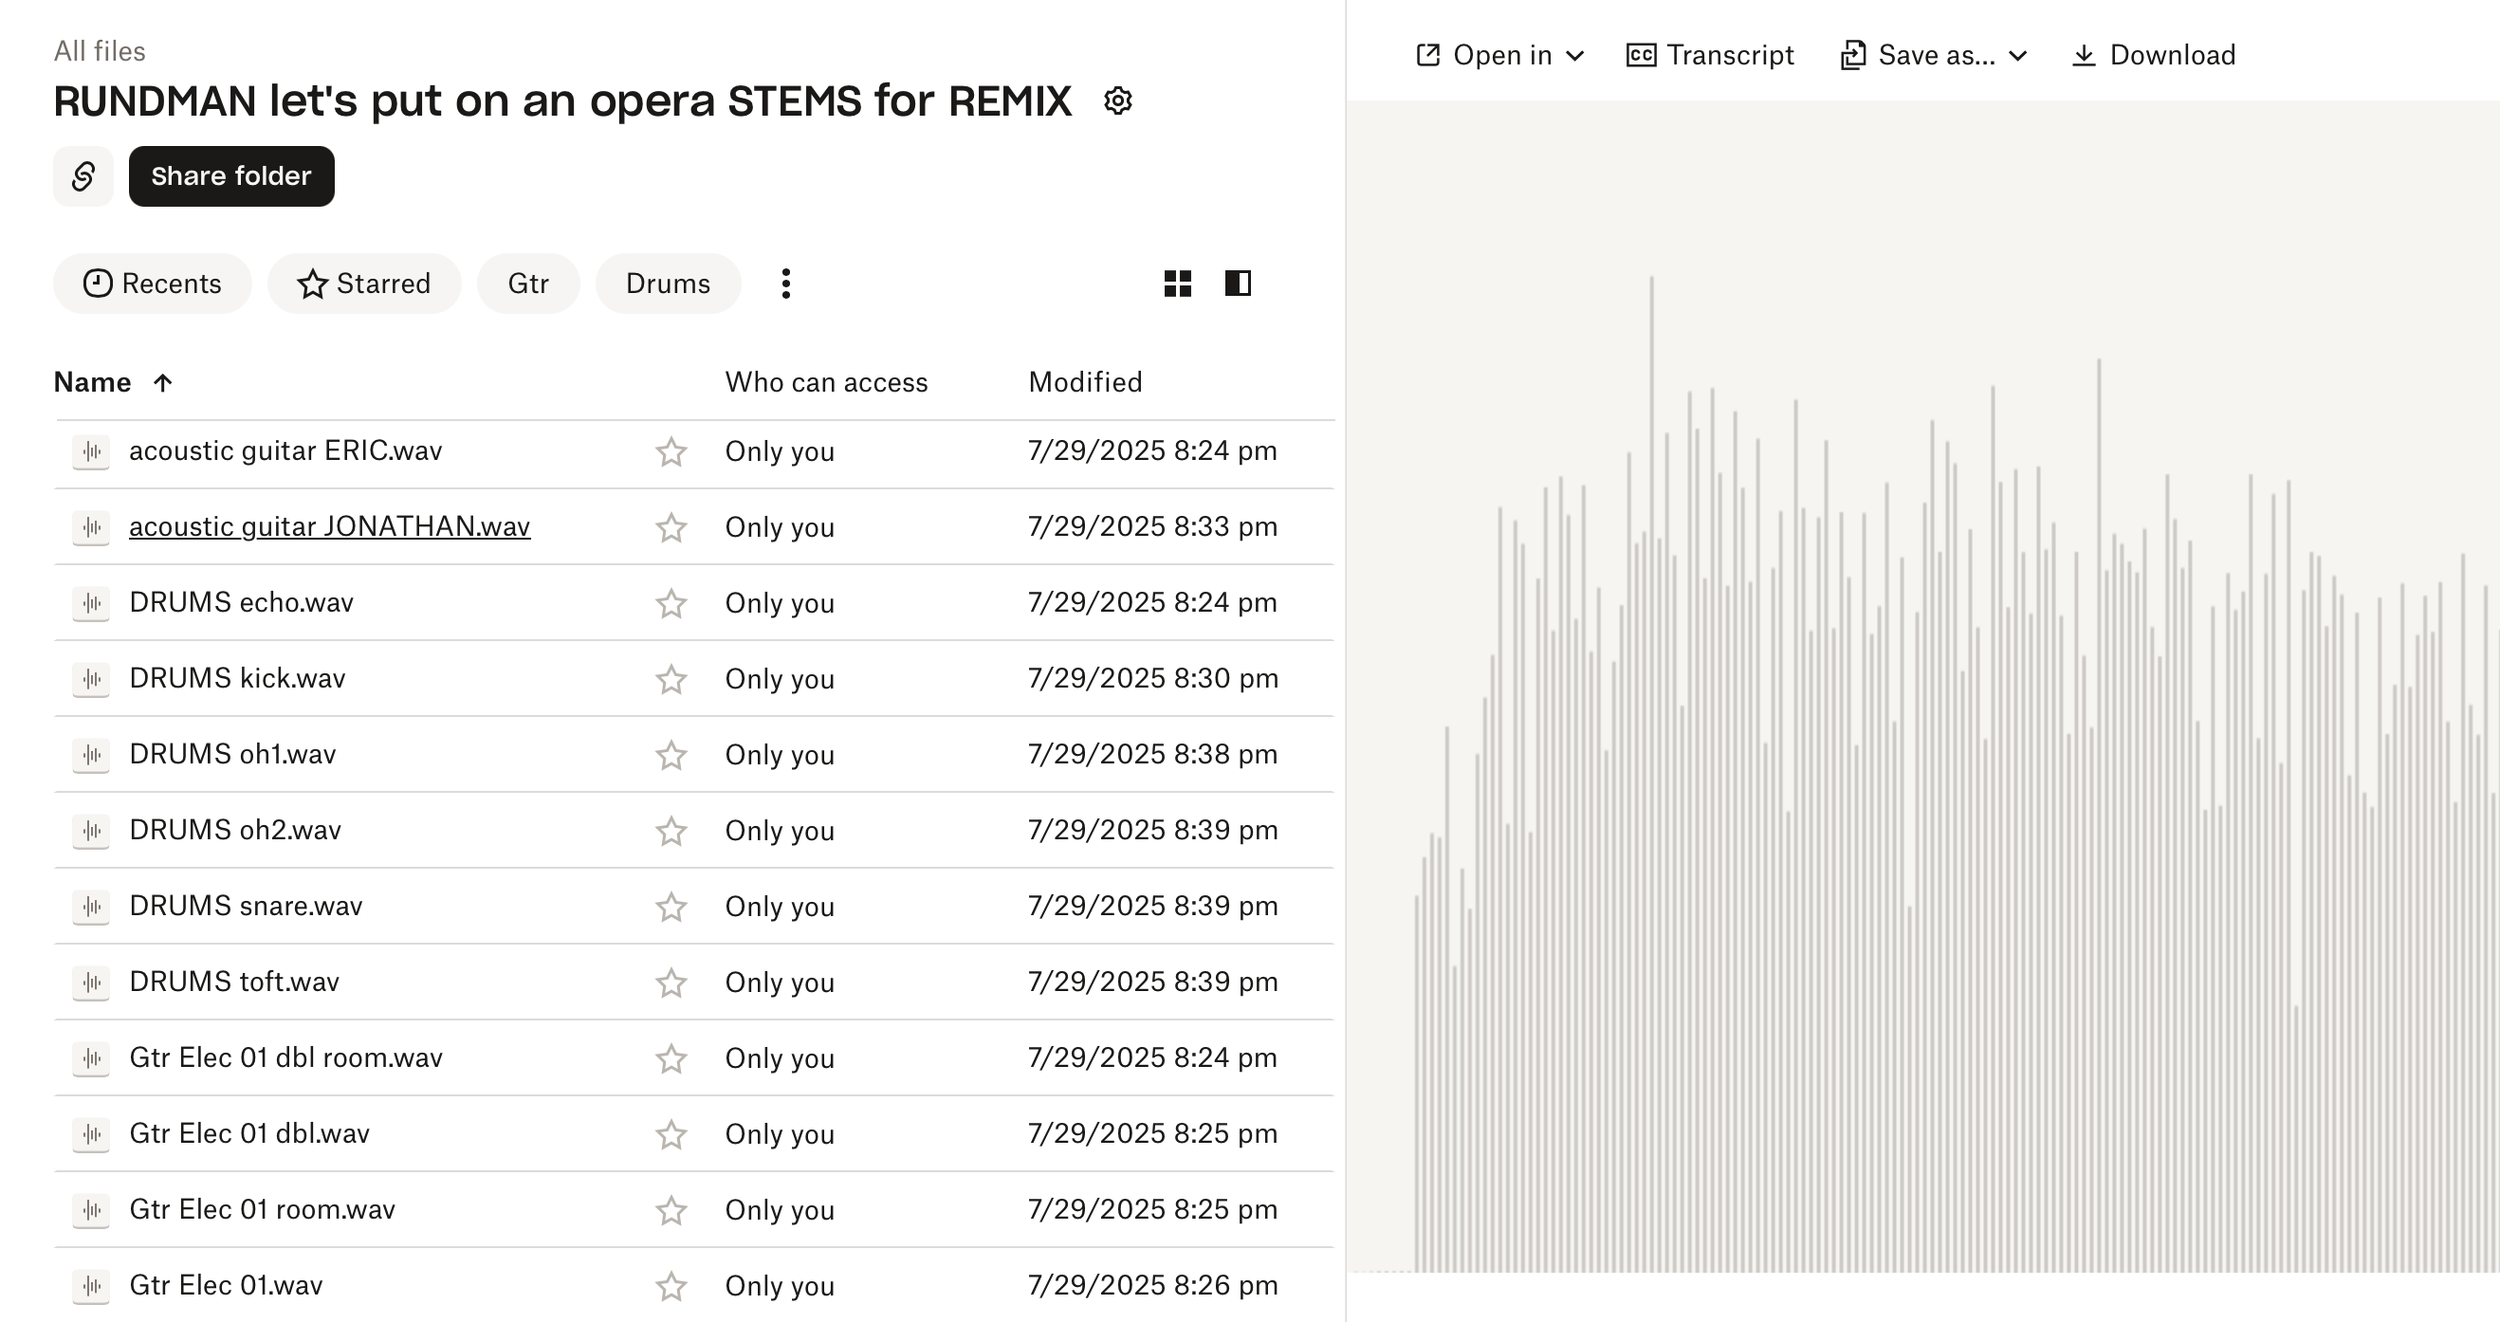Star the acoustic guitar ERIC.wav file
The height and width of the screenshot is (1322, 2500).
pos(671,452)
